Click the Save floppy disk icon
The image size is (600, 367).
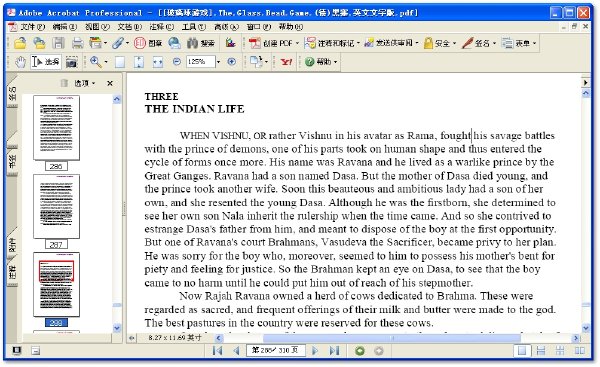(59, 43)
